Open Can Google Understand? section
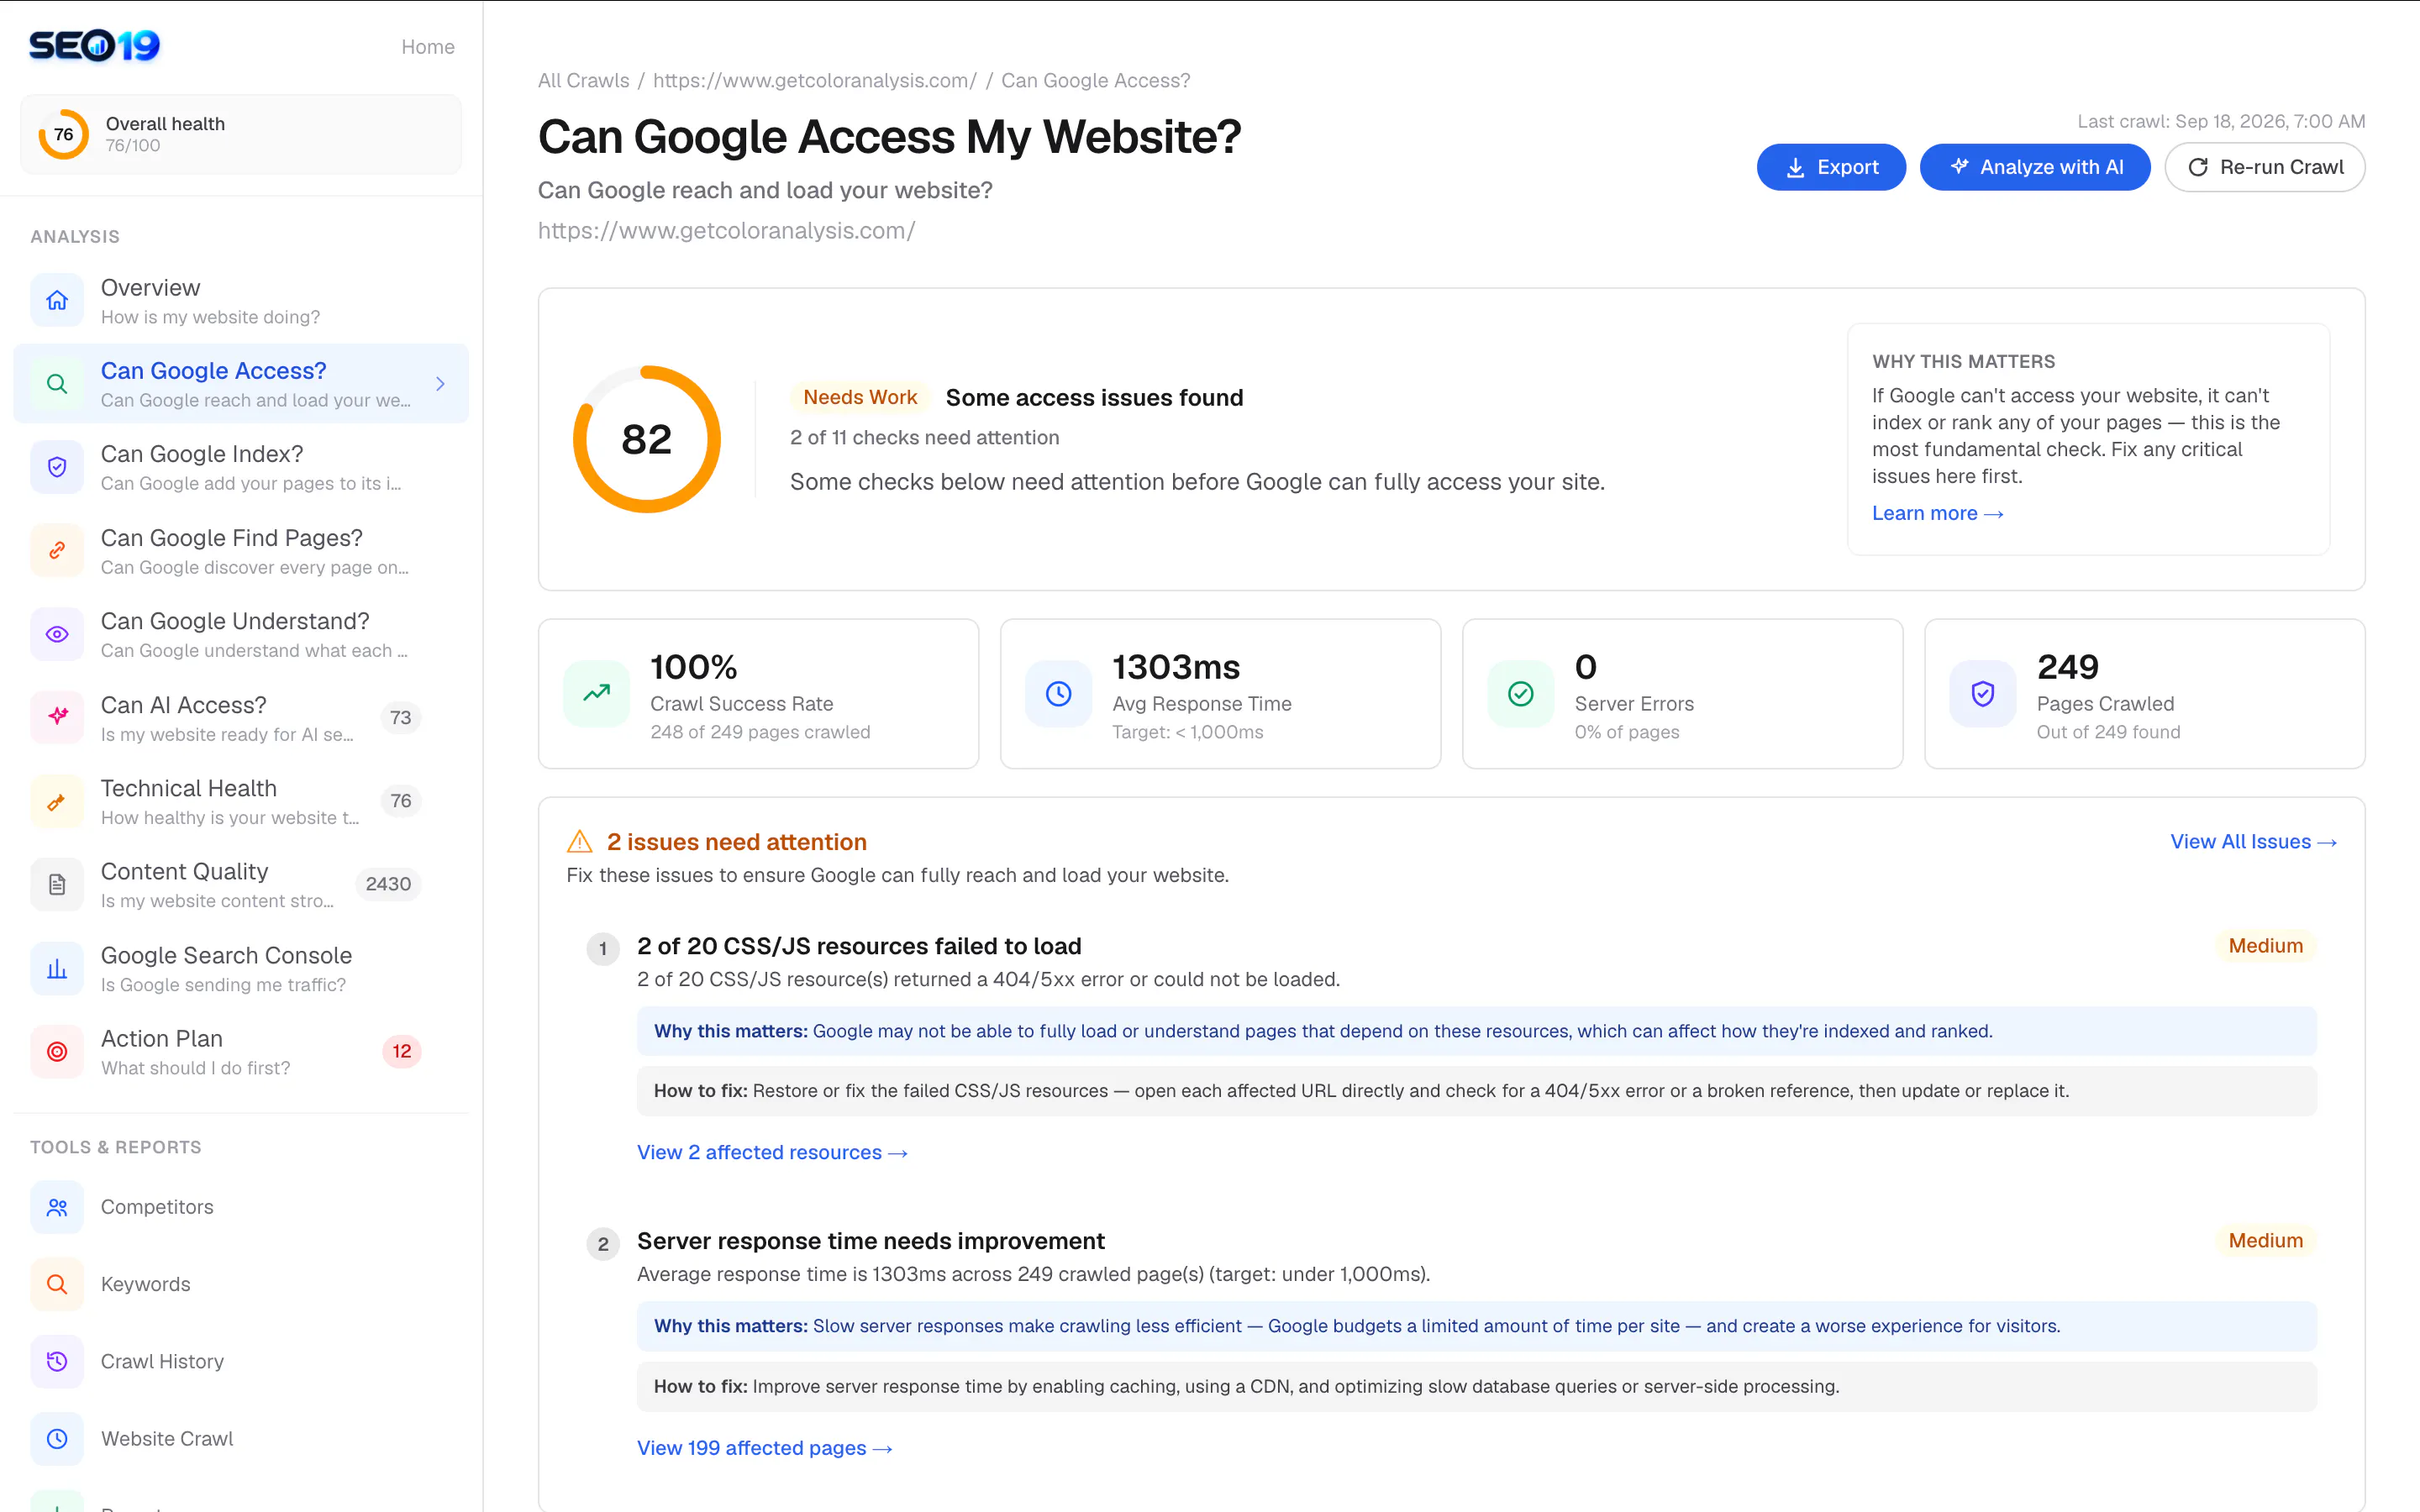 point(241,634)
